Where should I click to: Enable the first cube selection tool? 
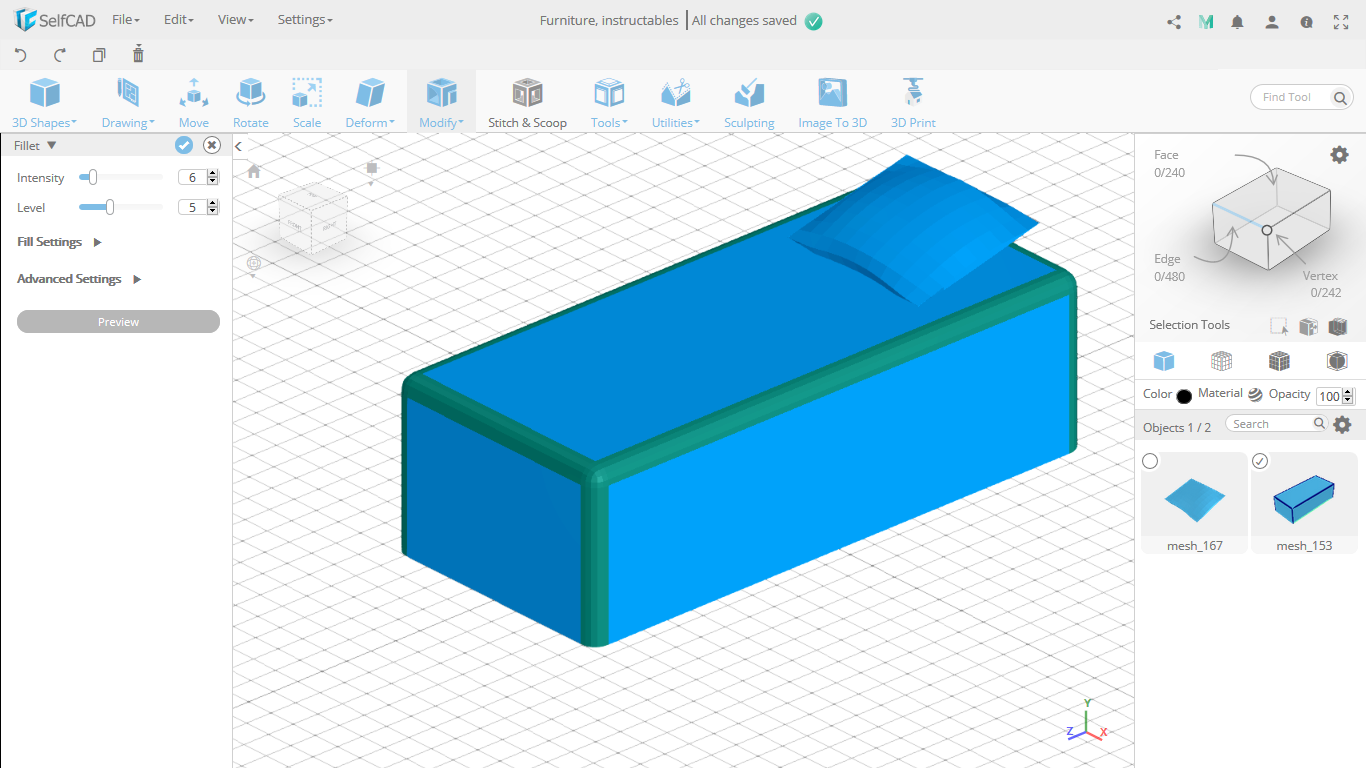point(1308,326)
